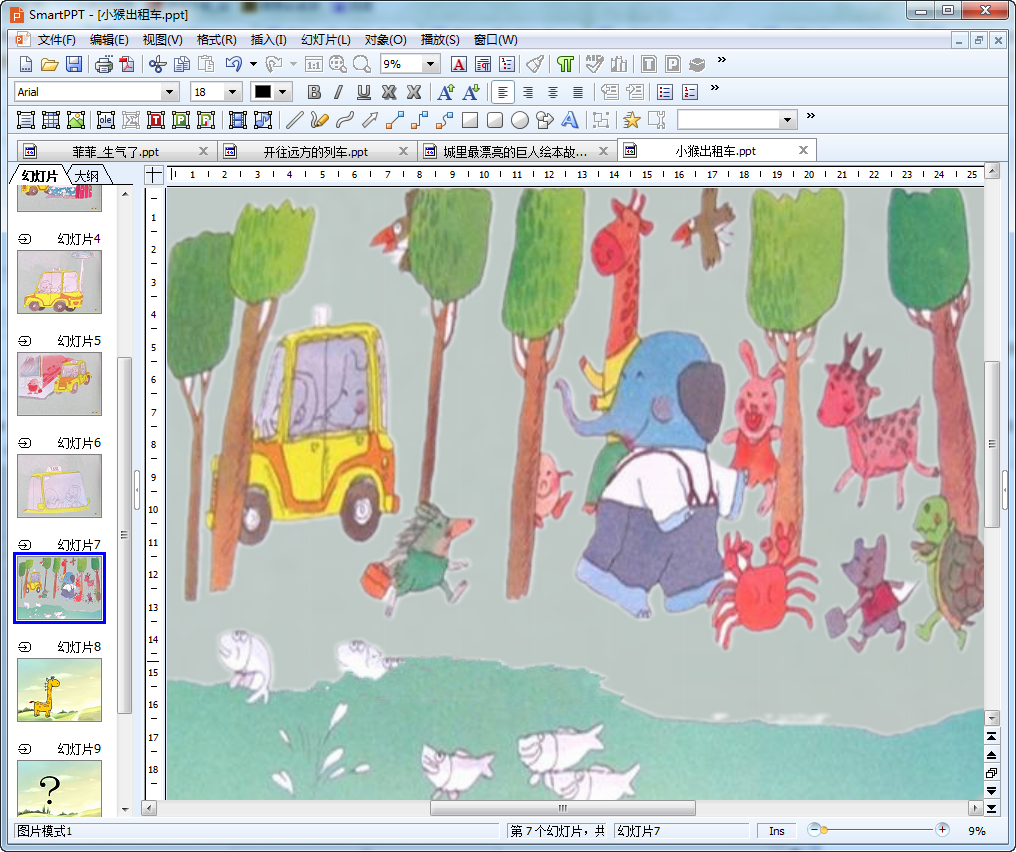
Task: Toggle formatting marks with green pilcrow icon
Action: pos(565,64)
